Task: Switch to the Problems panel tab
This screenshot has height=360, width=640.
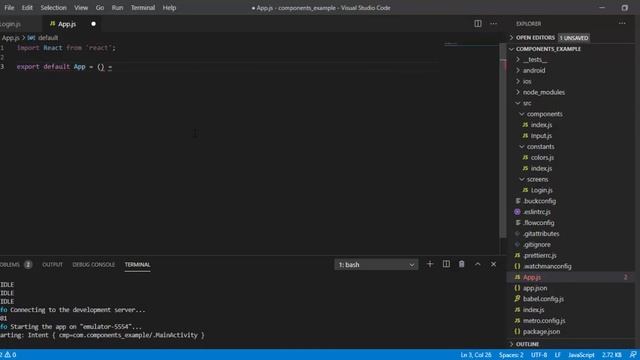Action: 16,264
